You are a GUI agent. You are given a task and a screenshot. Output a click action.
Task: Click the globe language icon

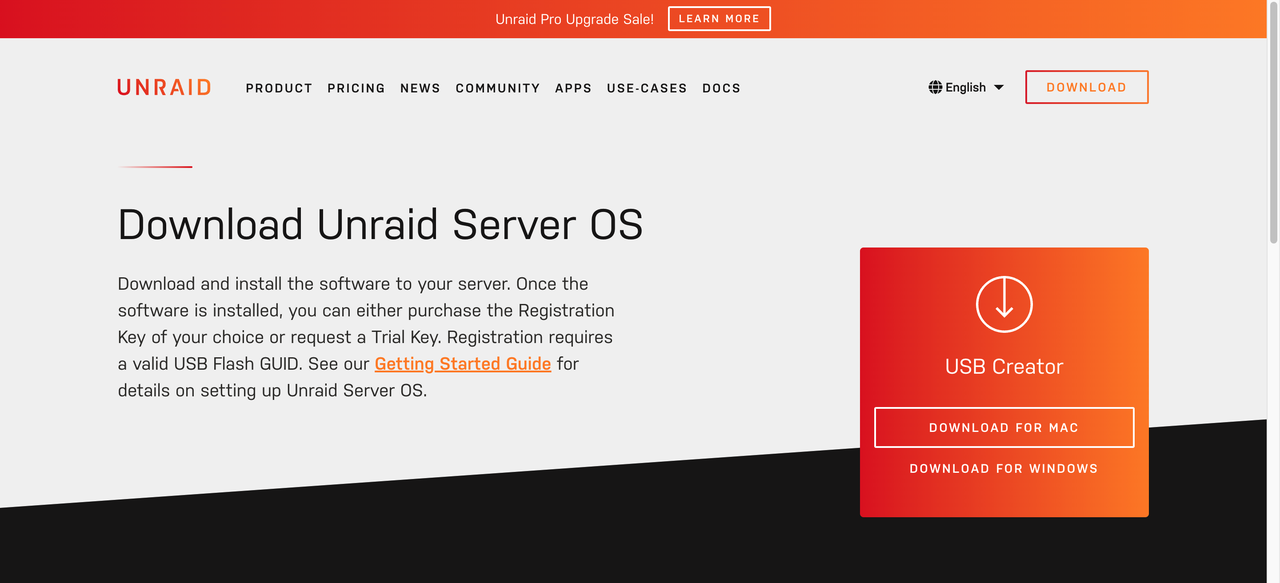(935, 87)
